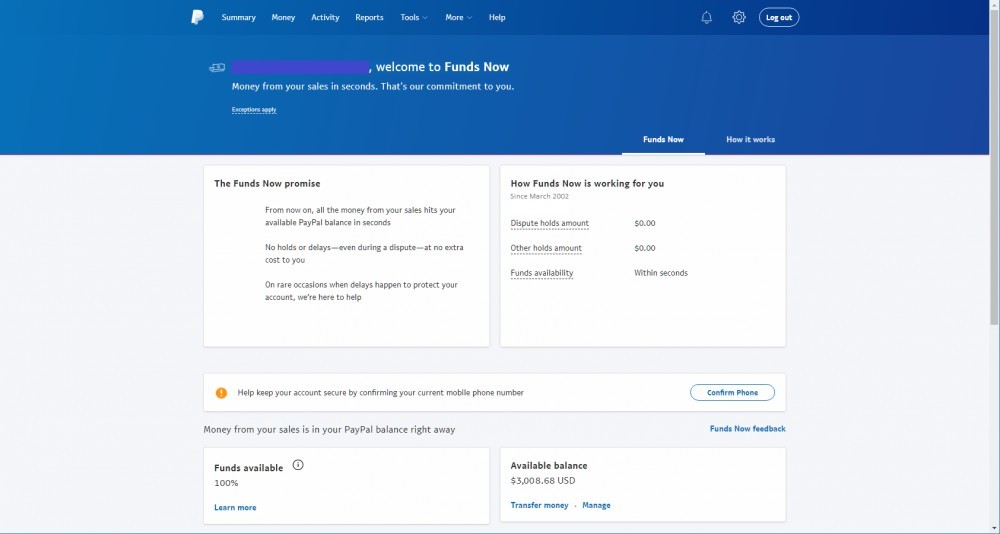Click the Dispute holds amount label
1000x534 pixels.
(x=550, y=223)
